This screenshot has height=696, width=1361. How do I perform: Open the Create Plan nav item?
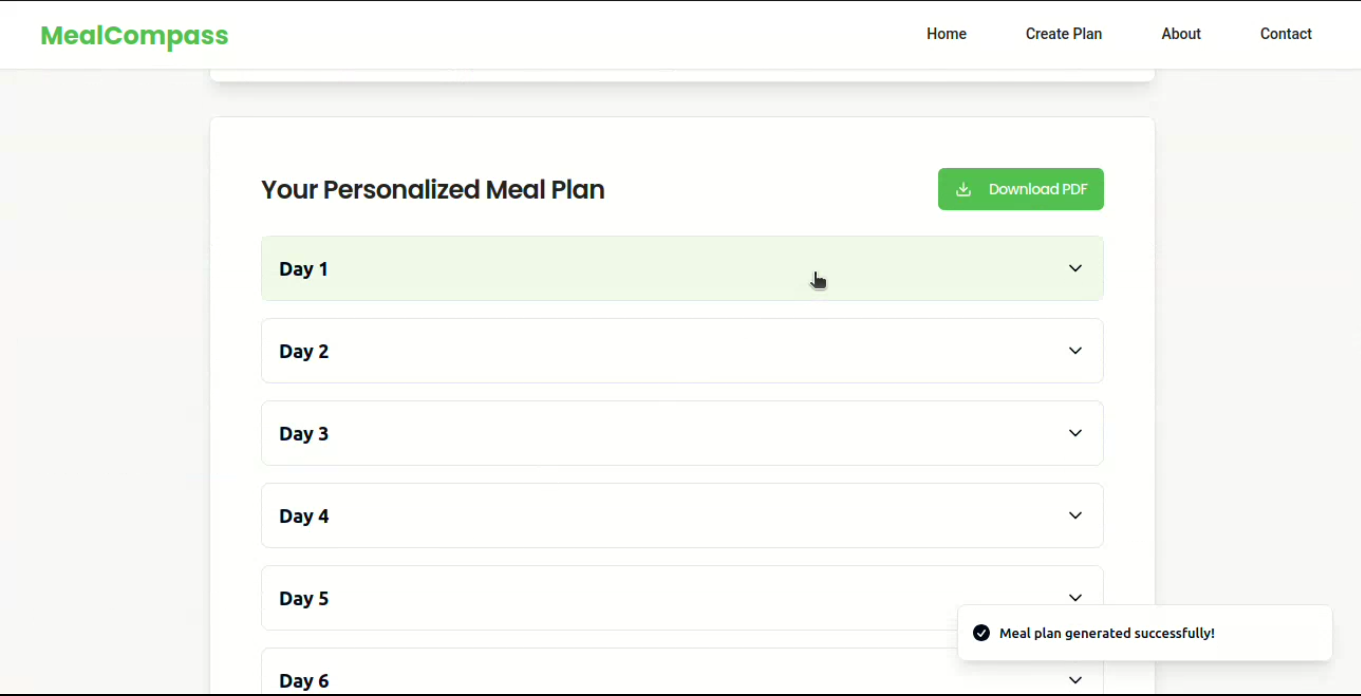(x=1063, y=34)
